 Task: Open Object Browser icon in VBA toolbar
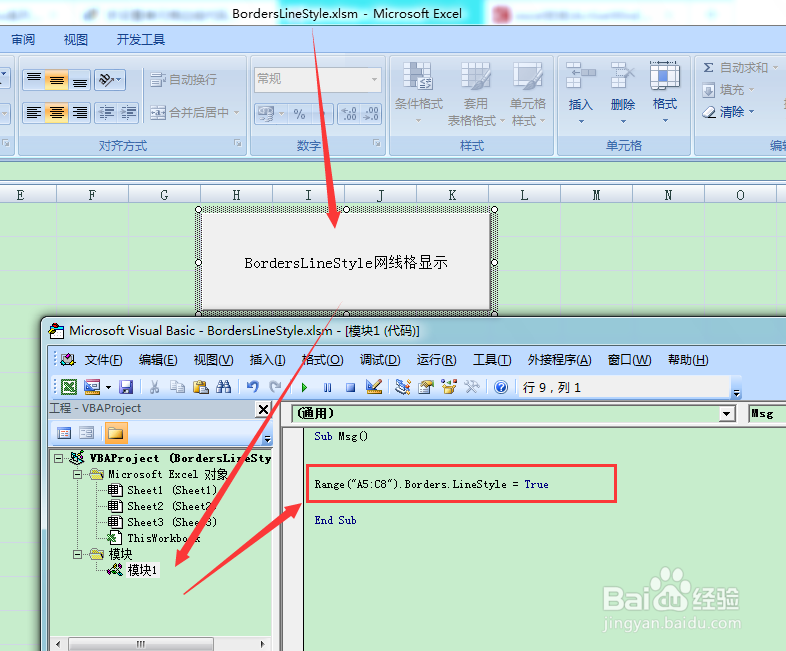point(449,387)
